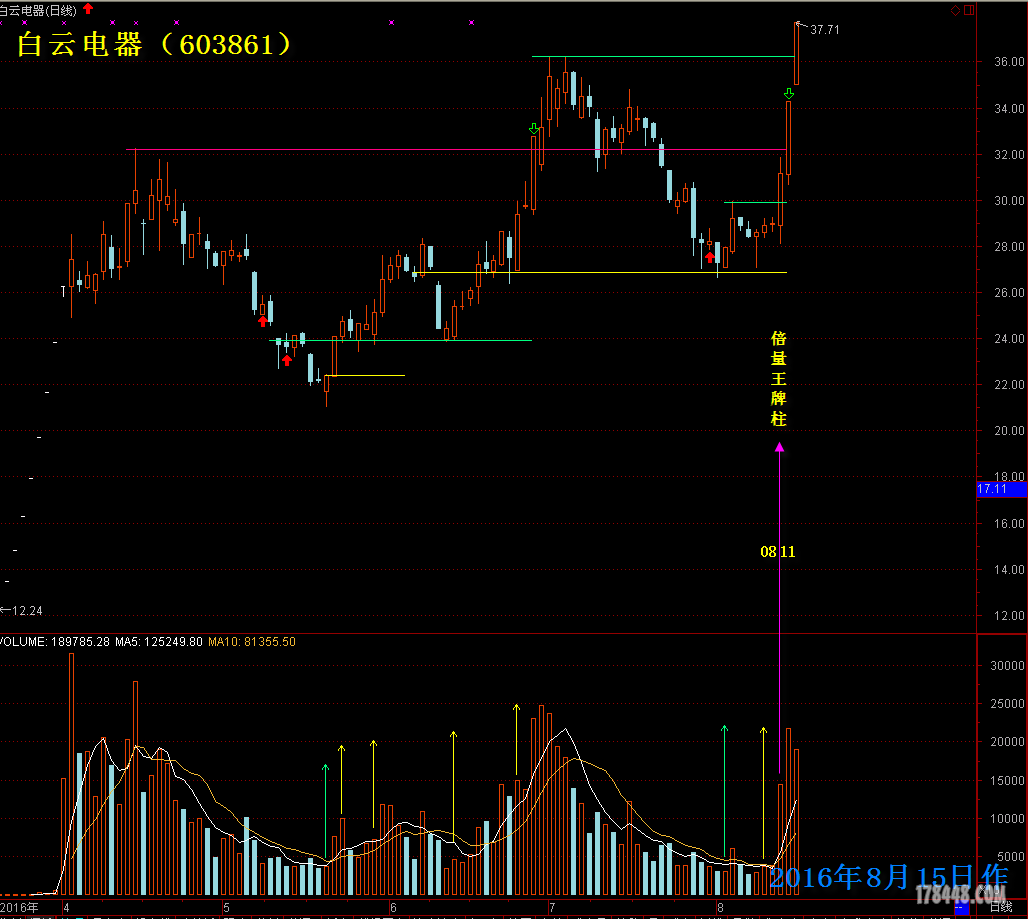This screenshot has height=919, width=1028.
Task: Click the green down arrow on July breakout candle
Action: pos(534,128)
